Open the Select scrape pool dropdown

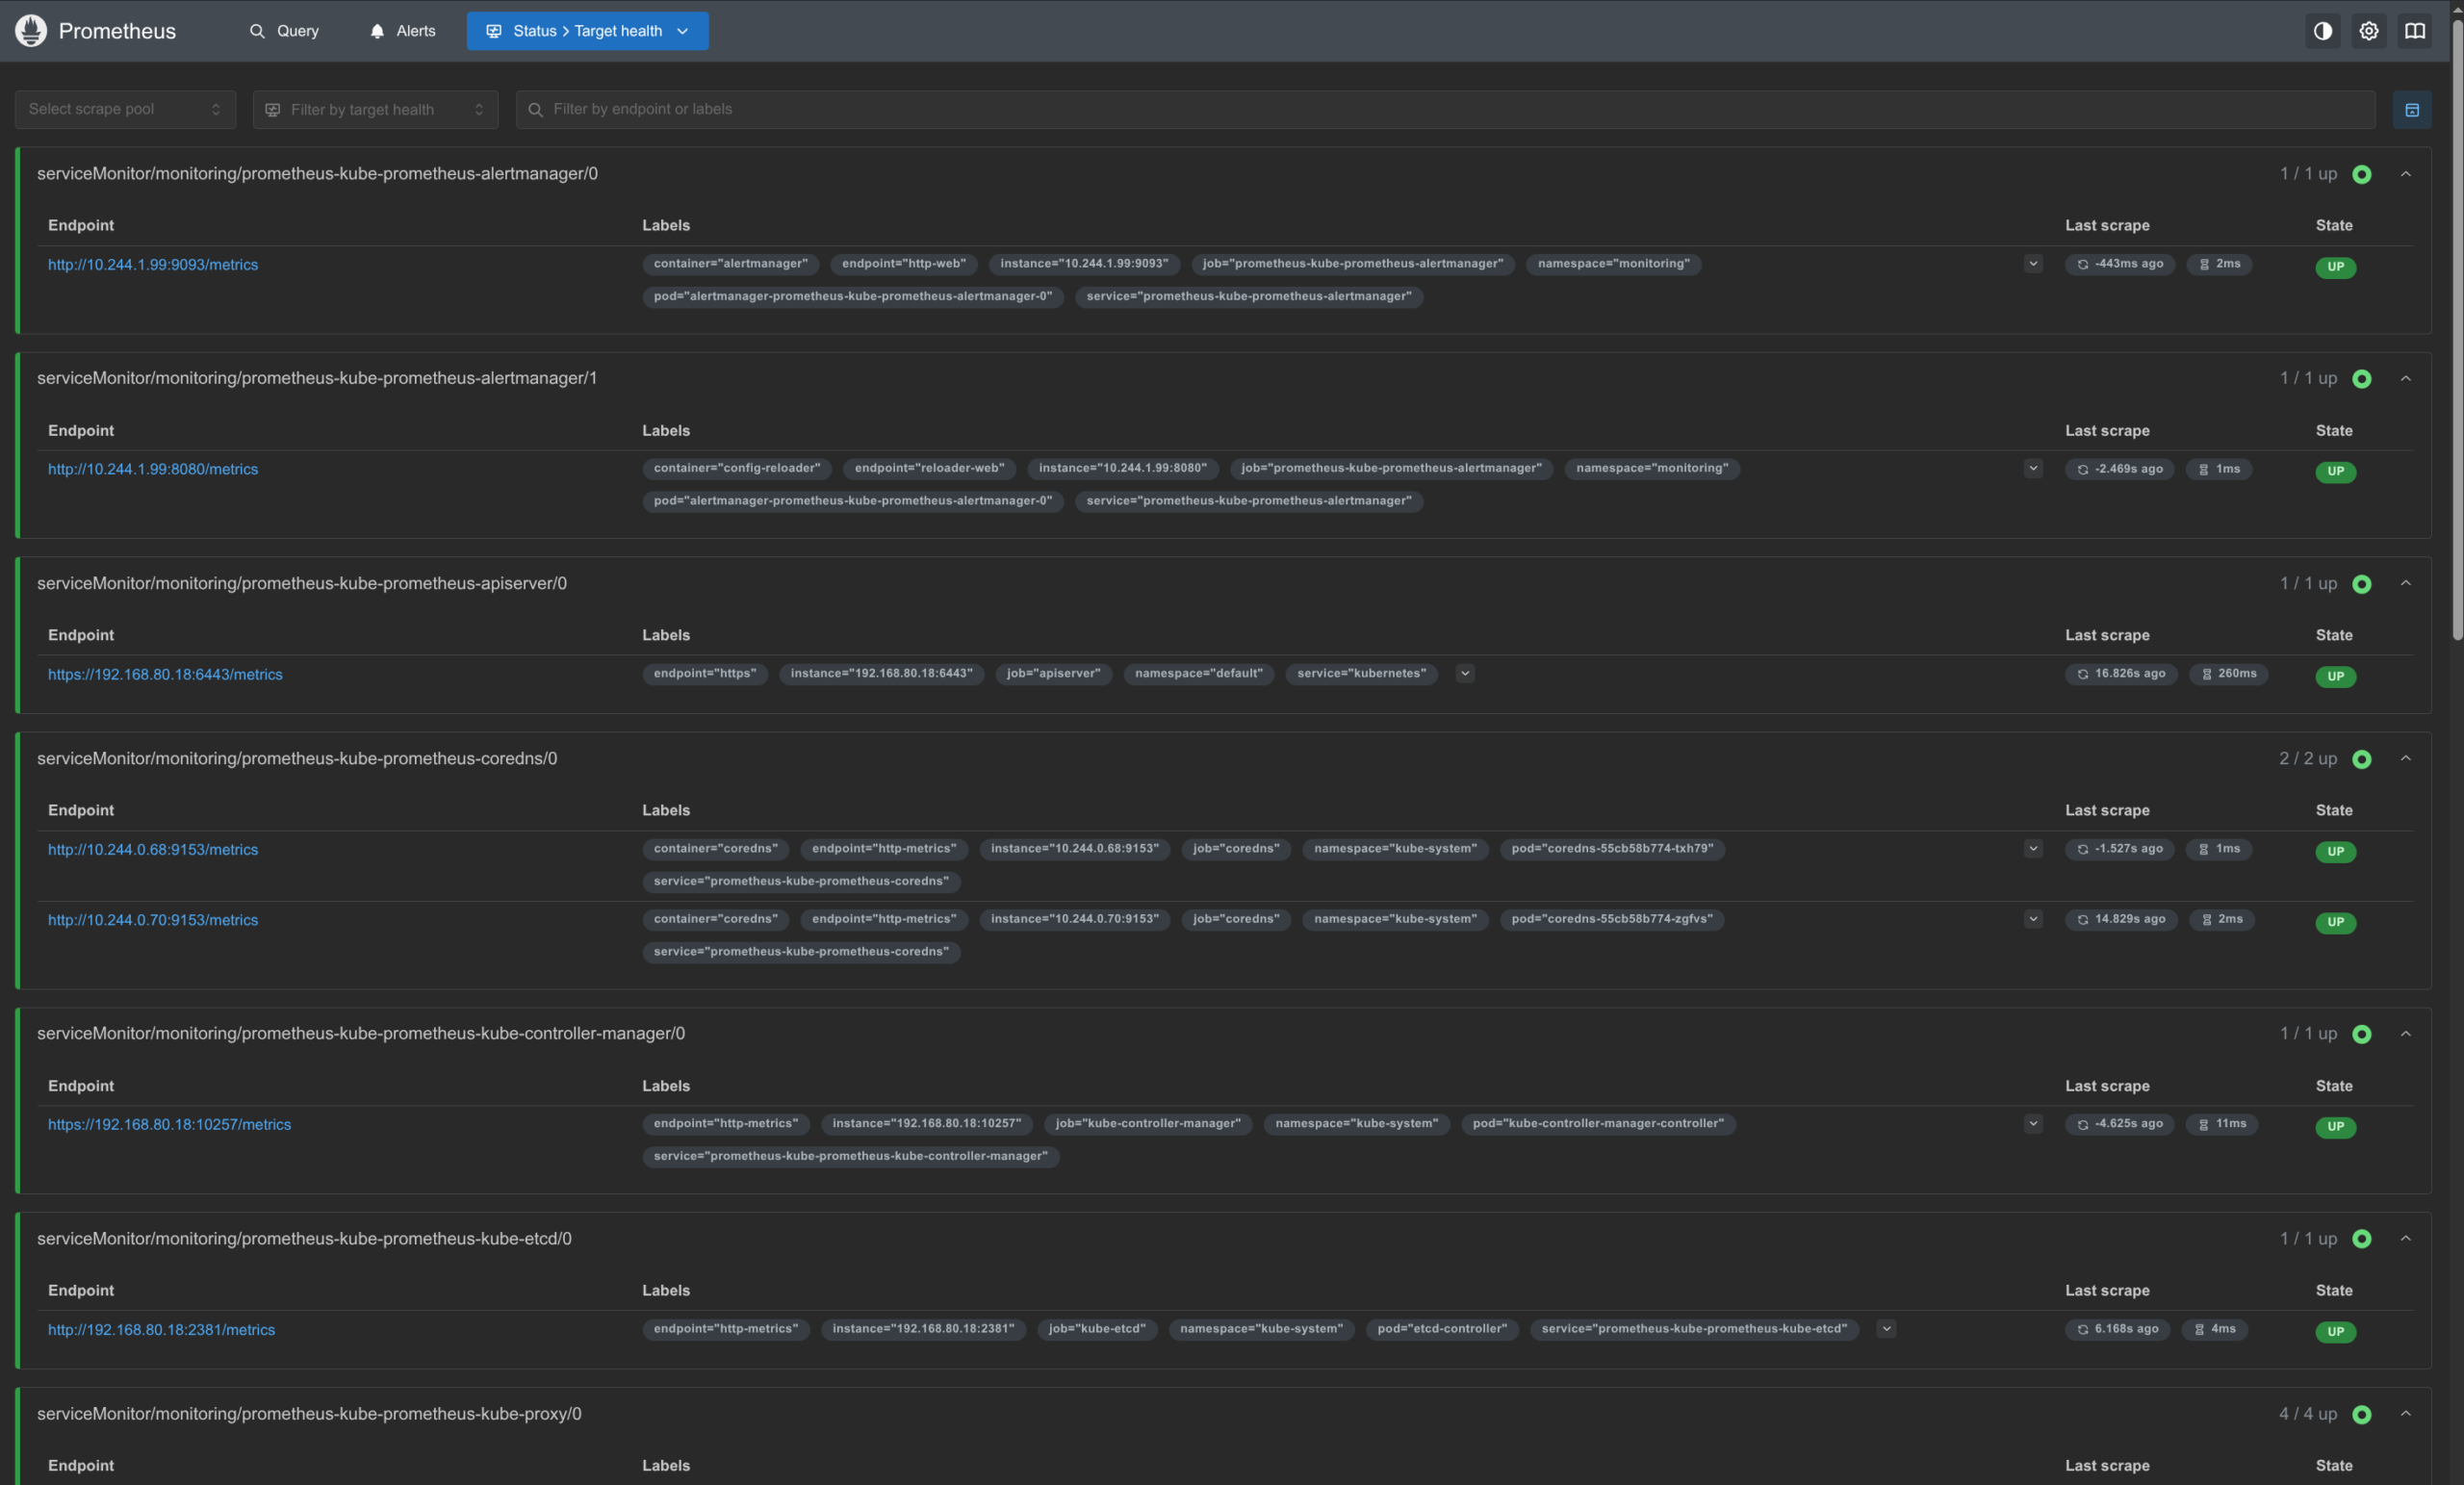pyautogui.click(x=125, y=110)
